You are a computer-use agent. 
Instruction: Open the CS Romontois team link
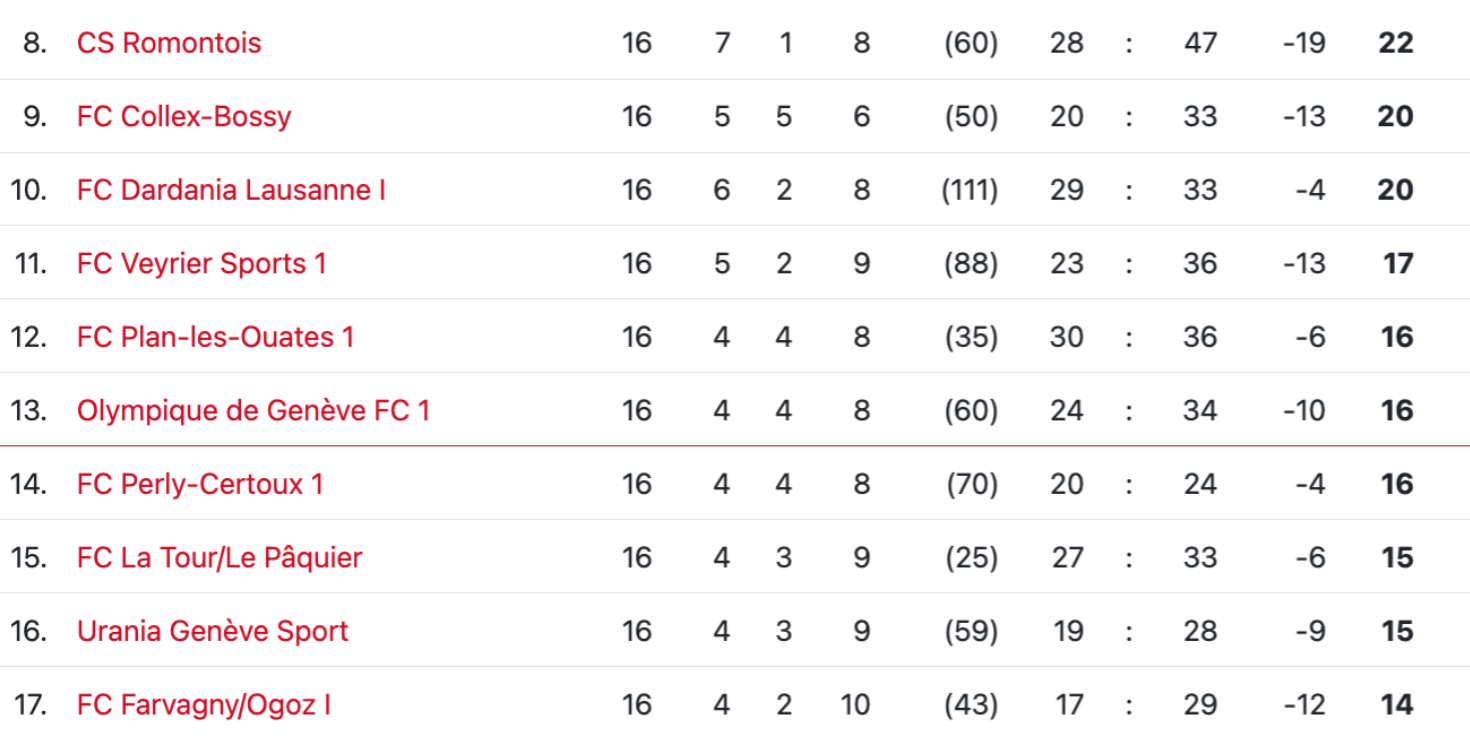(169, 43)
